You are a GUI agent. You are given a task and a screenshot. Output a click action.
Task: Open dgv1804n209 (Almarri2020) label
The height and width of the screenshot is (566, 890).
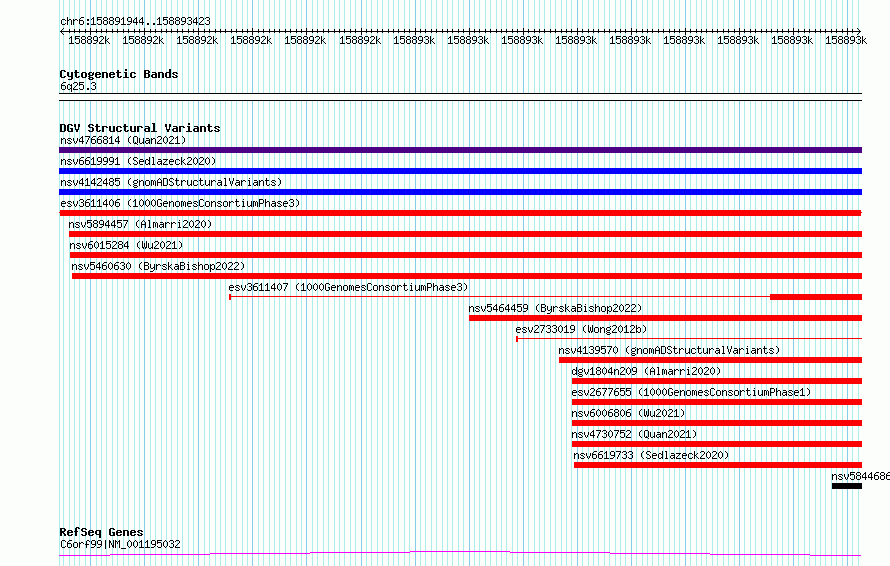click(x=646, y=371)
